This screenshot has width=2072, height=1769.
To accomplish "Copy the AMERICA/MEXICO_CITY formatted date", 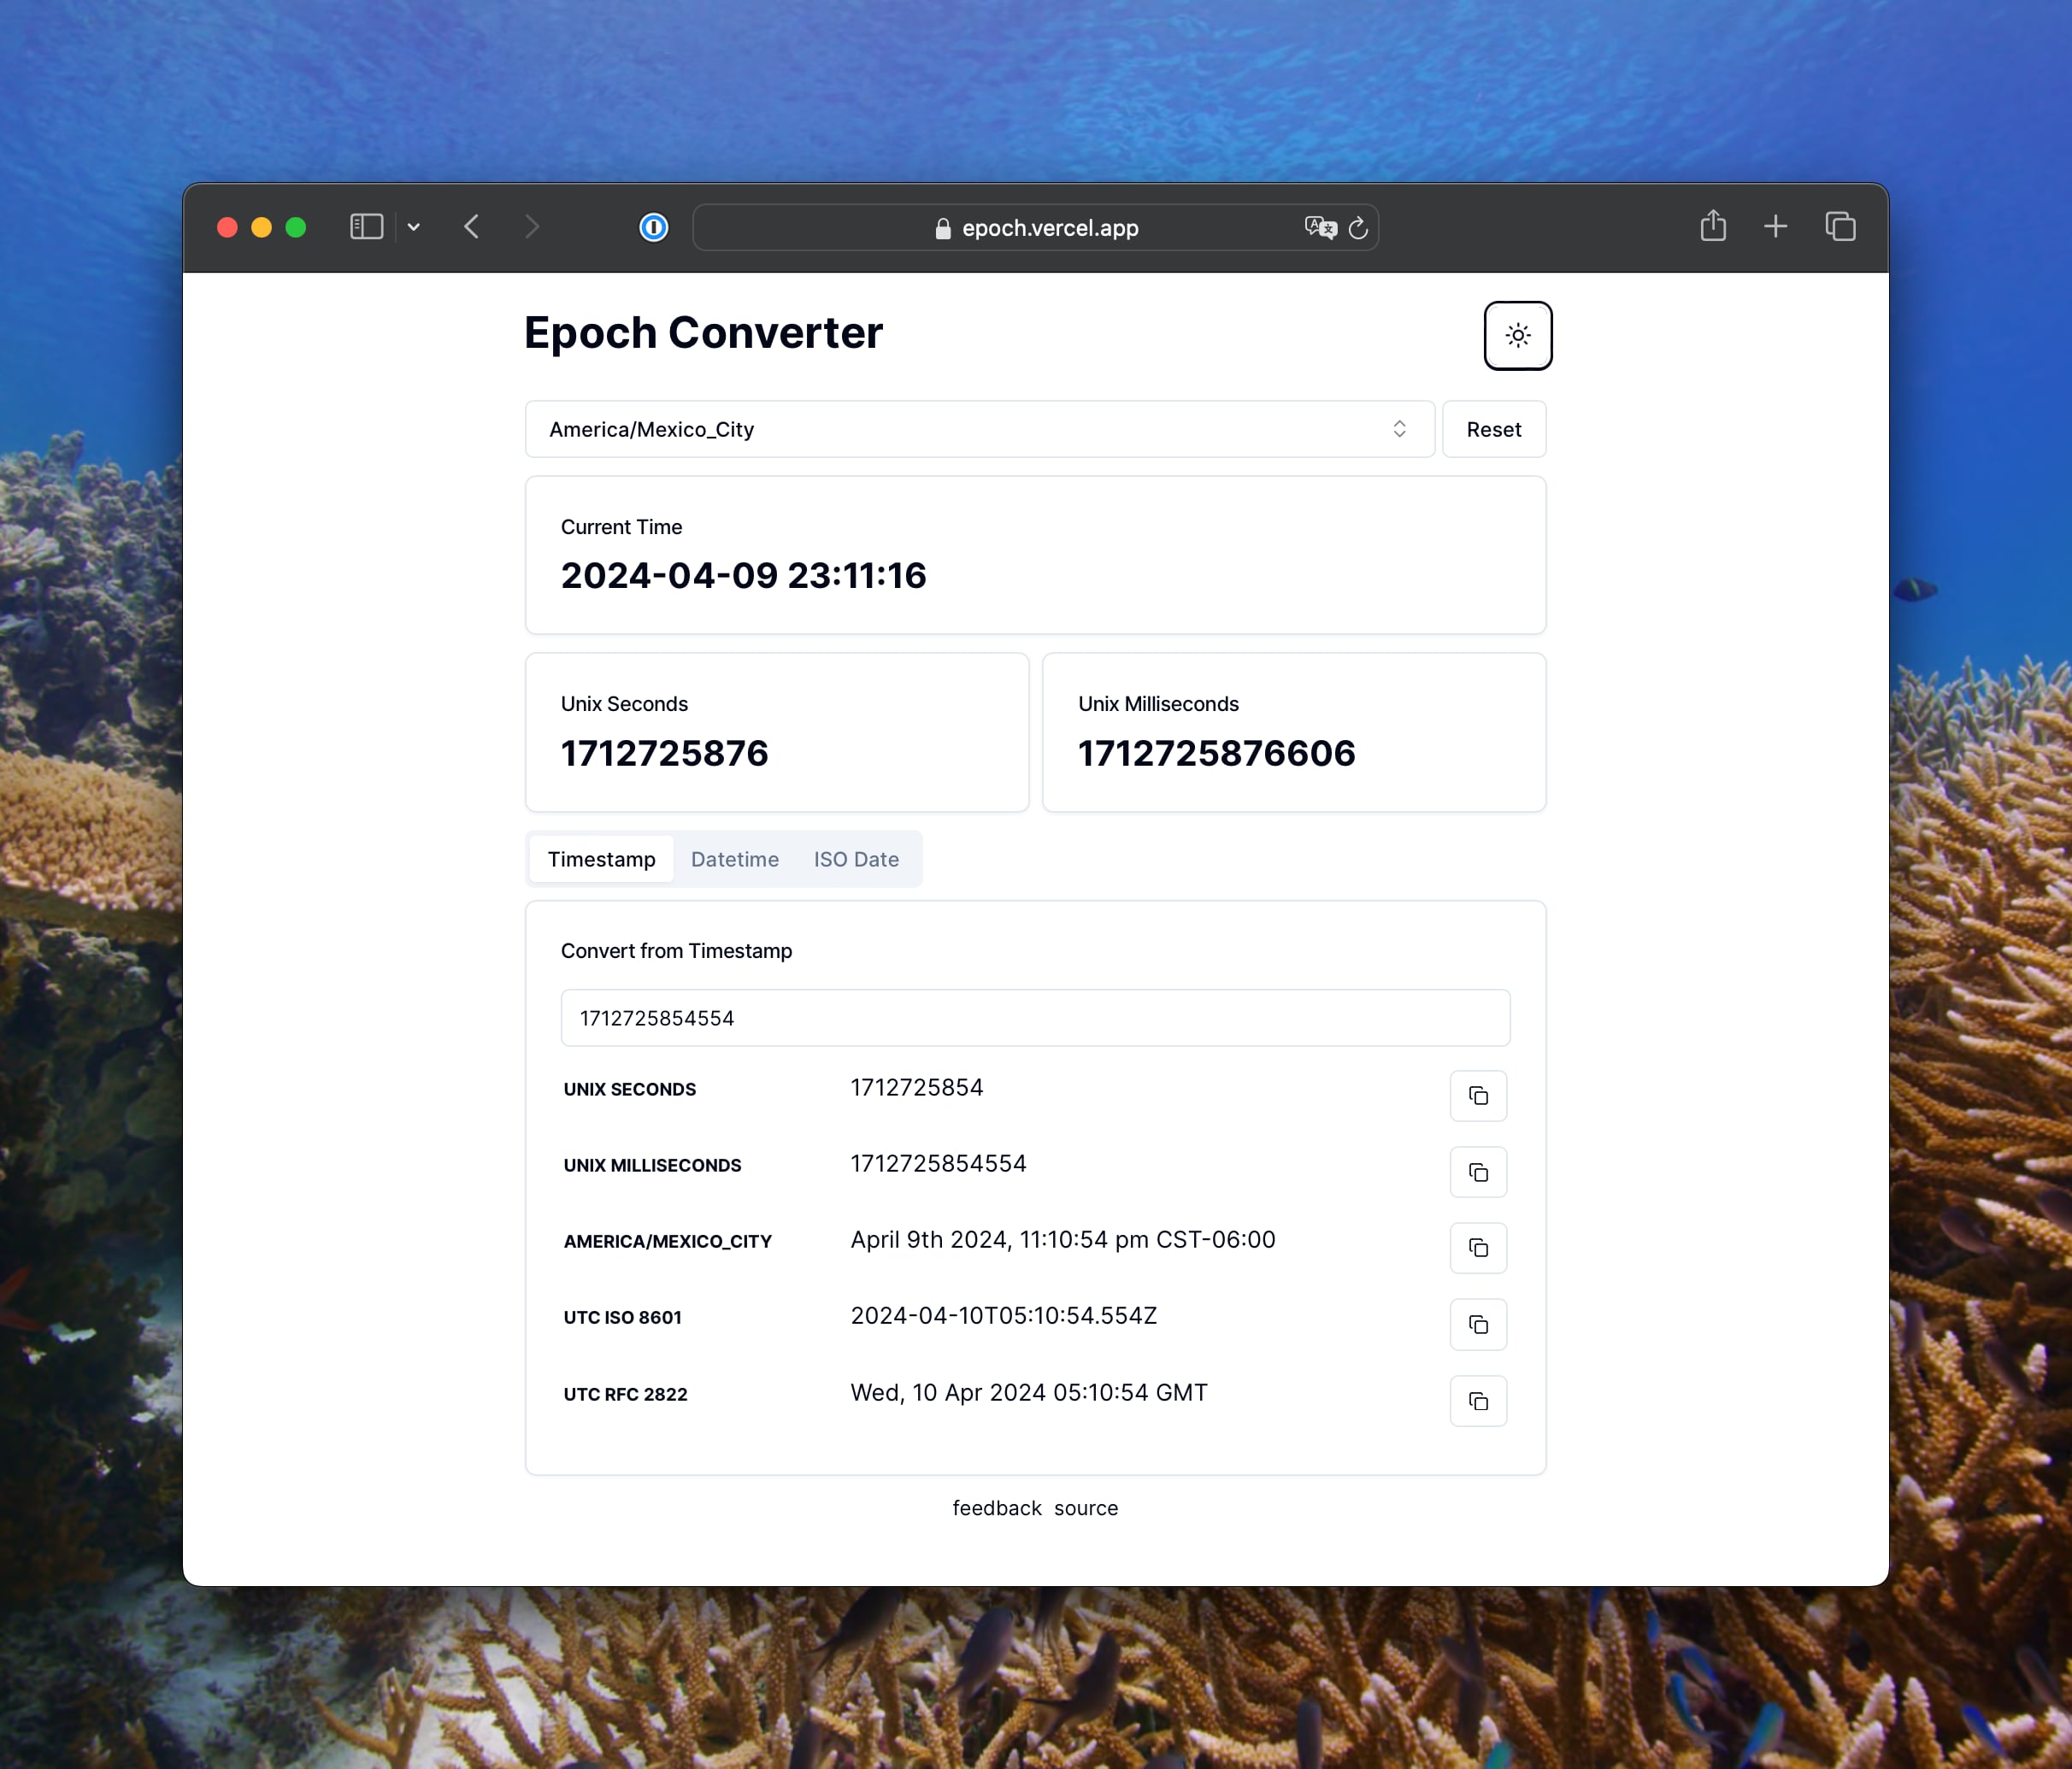I will pos(1478,1248).
